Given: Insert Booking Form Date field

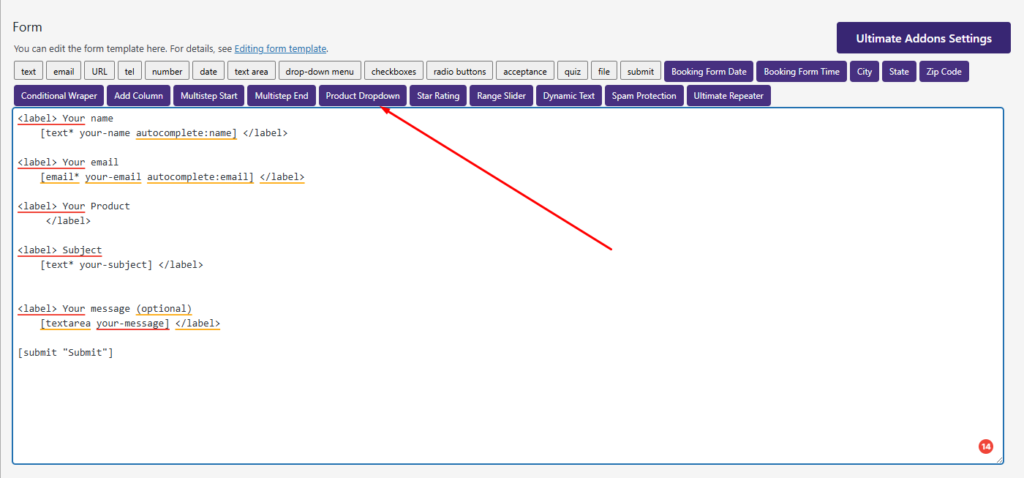Looking at the screenshot, I should click(709, 71).
